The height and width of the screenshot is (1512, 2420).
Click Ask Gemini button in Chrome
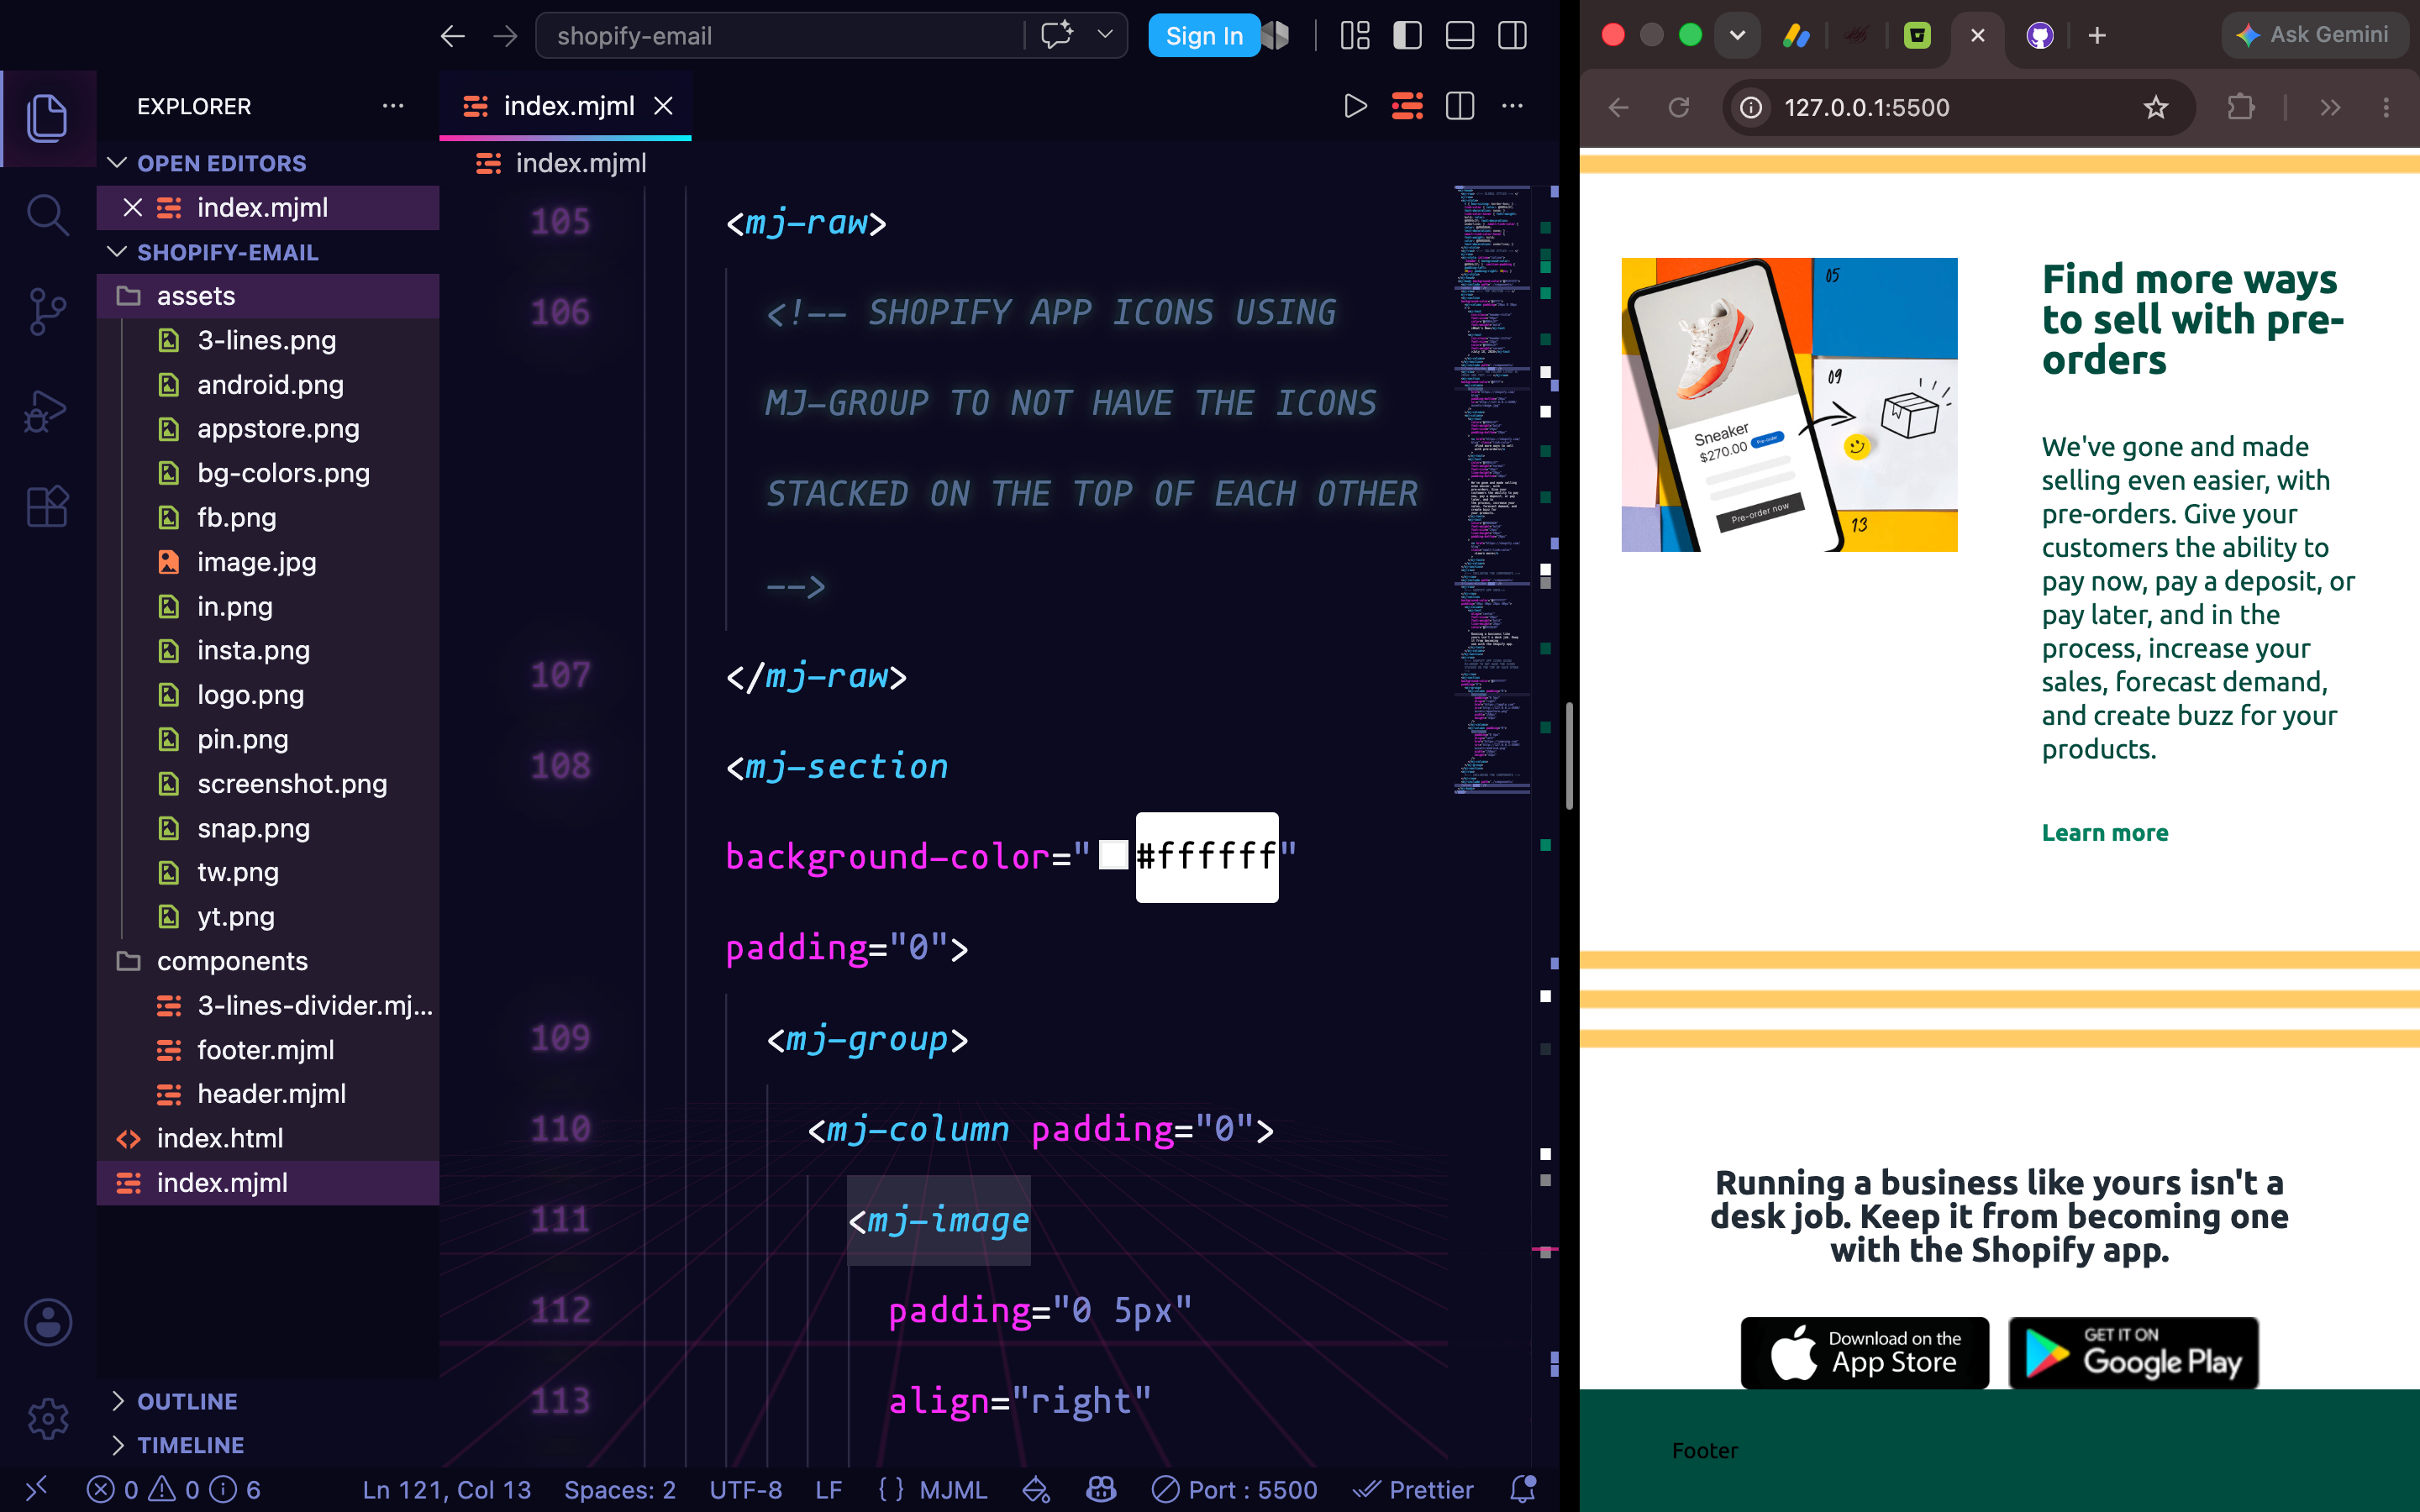pyautogui.click(x=2313, y=35)
